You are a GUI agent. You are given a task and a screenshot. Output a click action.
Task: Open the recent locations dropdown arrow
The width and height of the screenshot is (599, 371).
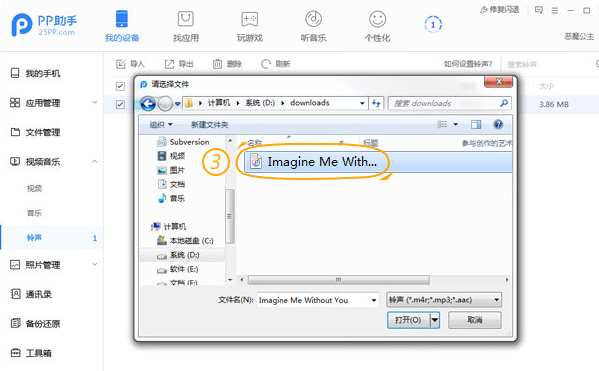177,104
